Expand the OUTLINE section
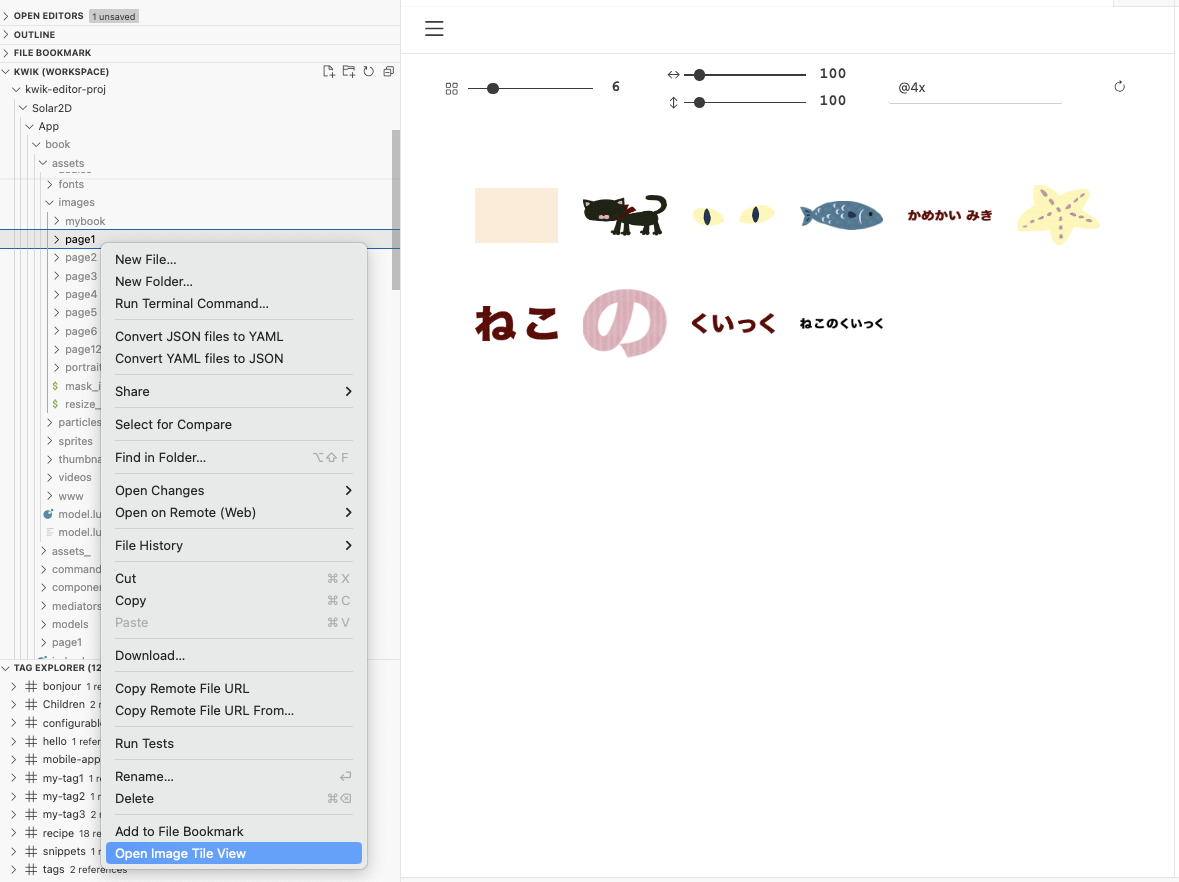The width and height of the screenshot is (1179, 882). (x=34, y=35)
